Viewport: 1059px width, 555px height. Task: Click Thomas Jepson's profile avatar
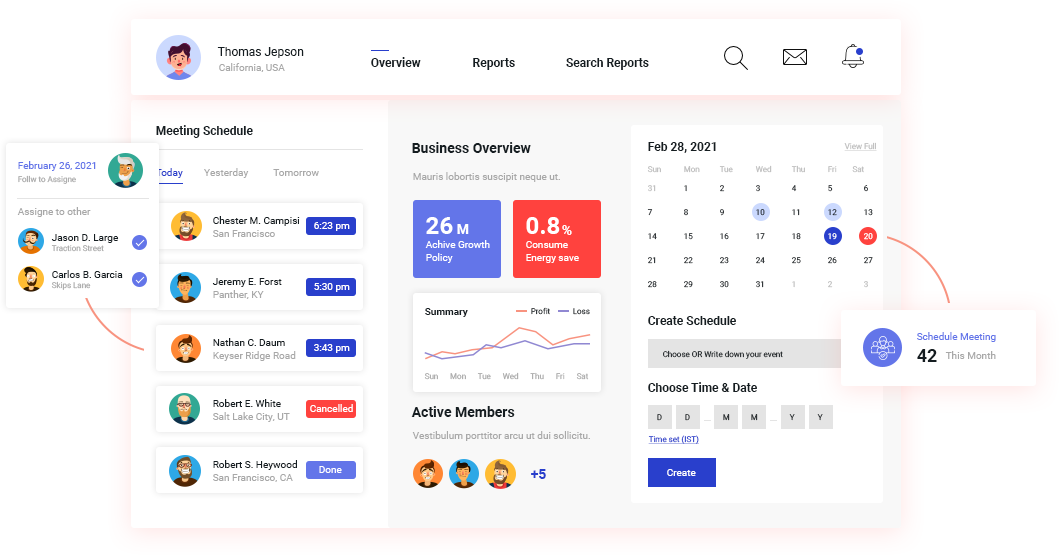(178, 58)
